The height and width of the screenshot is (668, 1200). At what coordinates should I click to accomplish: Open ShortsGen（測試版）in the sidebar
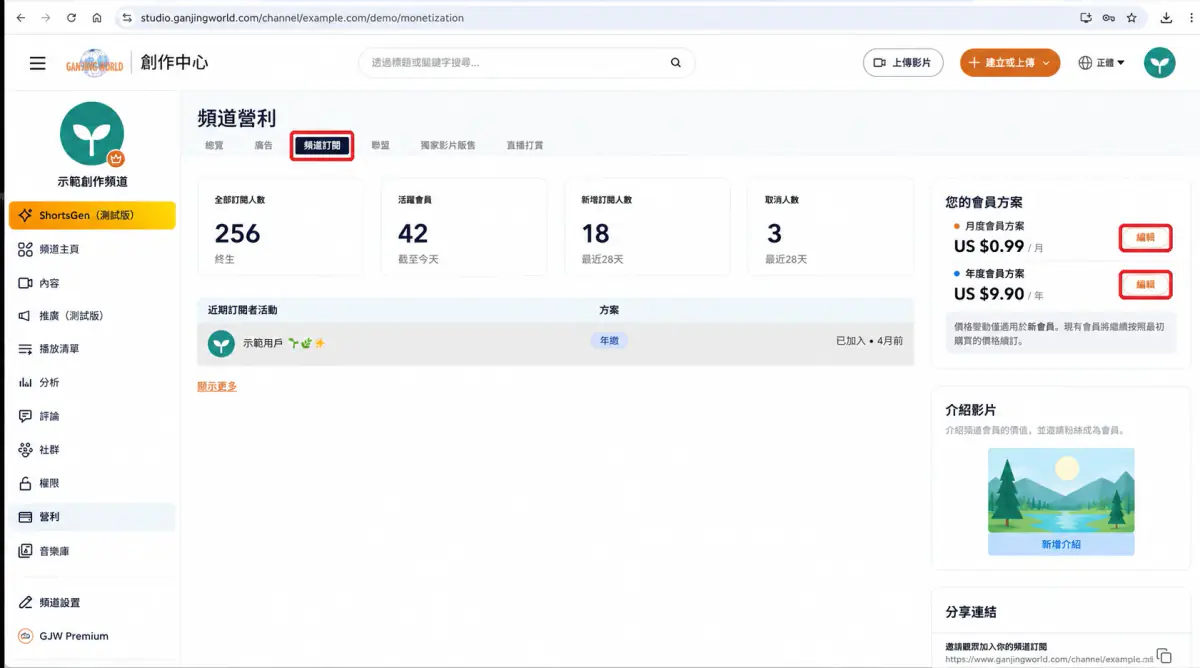(x=92, y=215)
